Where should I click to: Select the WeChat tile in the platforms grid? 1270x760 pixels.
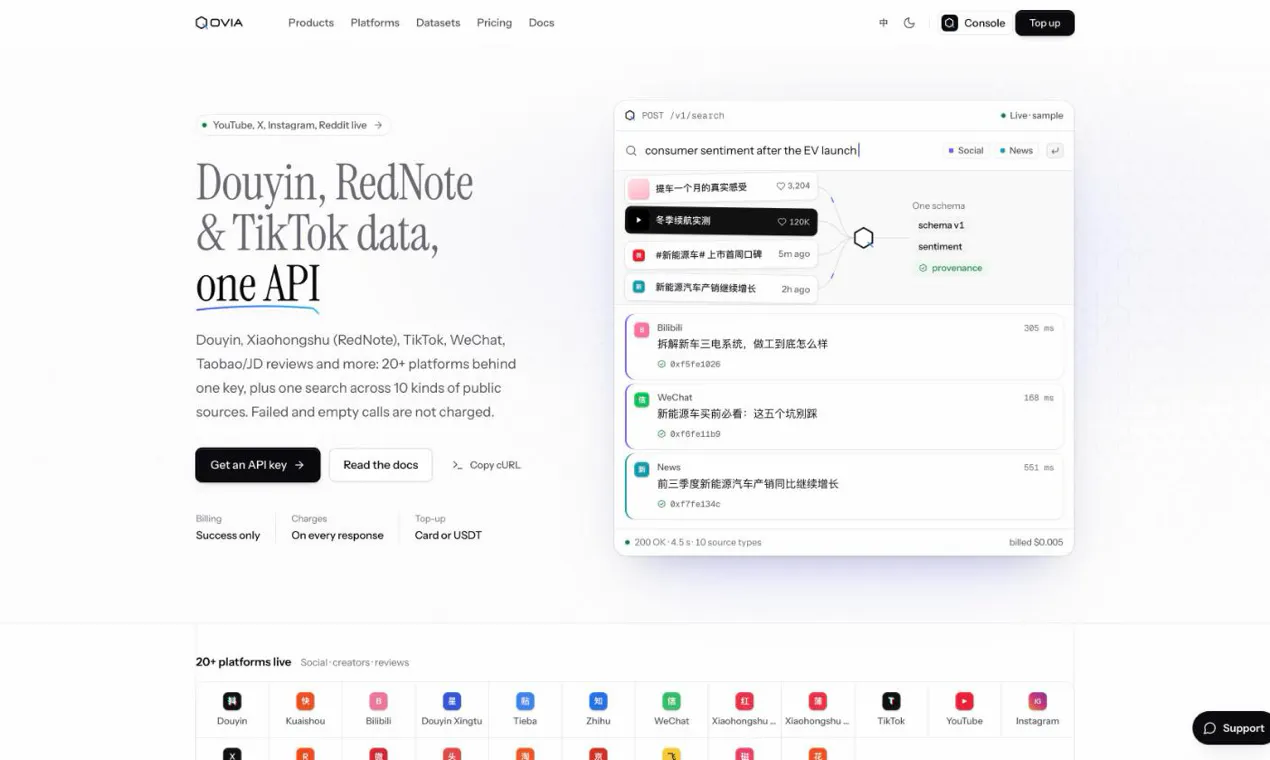click(x=672, y=709)
